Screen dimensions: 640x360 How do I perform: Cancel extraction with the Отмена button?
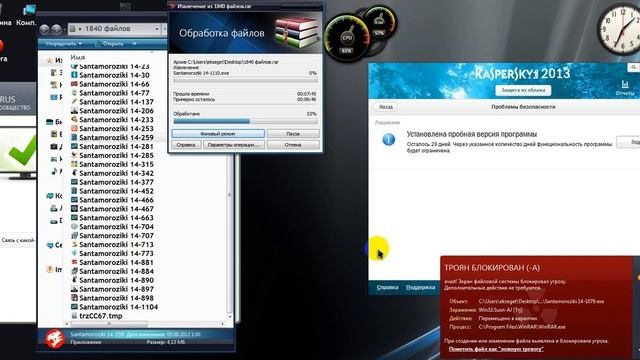pos(293,144)
